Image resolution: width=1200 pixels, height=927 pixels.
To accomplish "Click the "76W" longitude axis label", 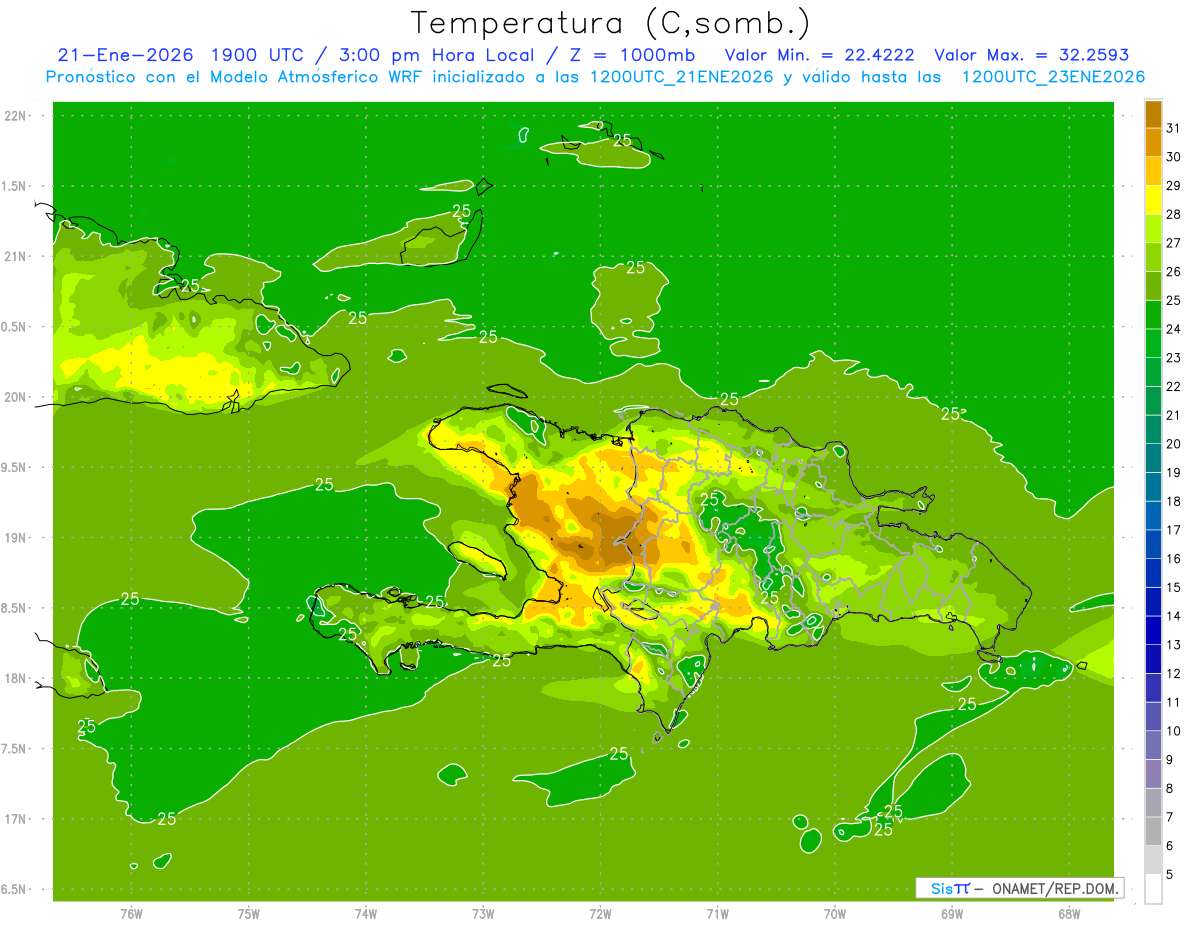I will (131, 913).
